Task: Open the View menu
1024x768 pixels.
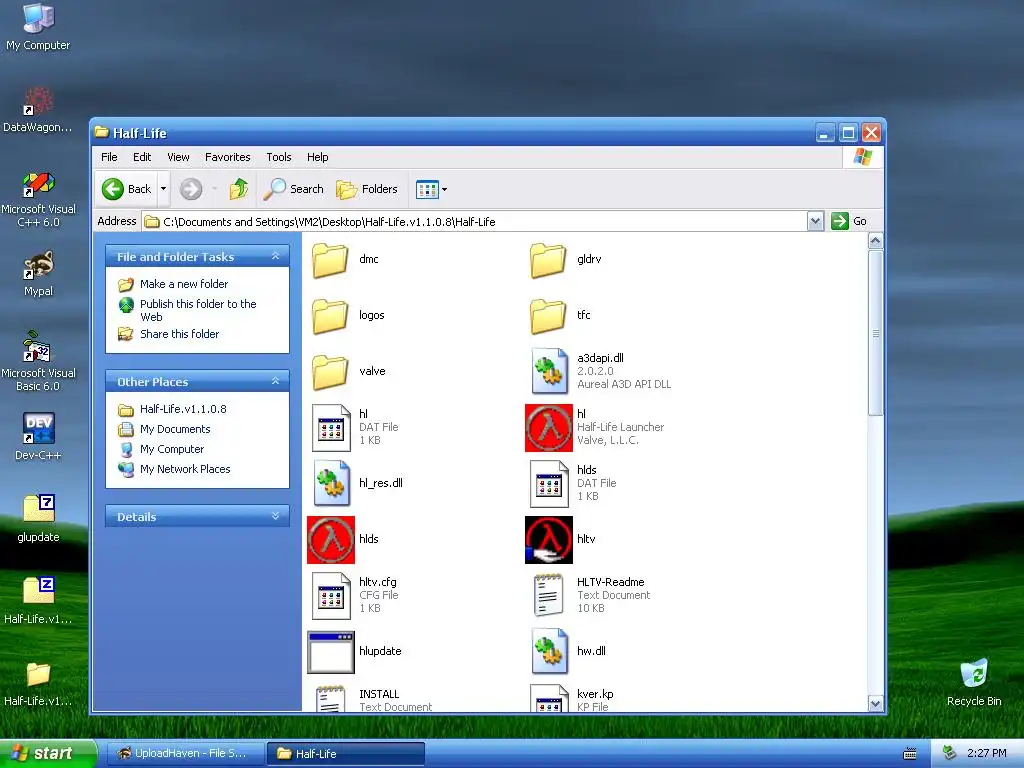Action: click(x=178, y=157)
